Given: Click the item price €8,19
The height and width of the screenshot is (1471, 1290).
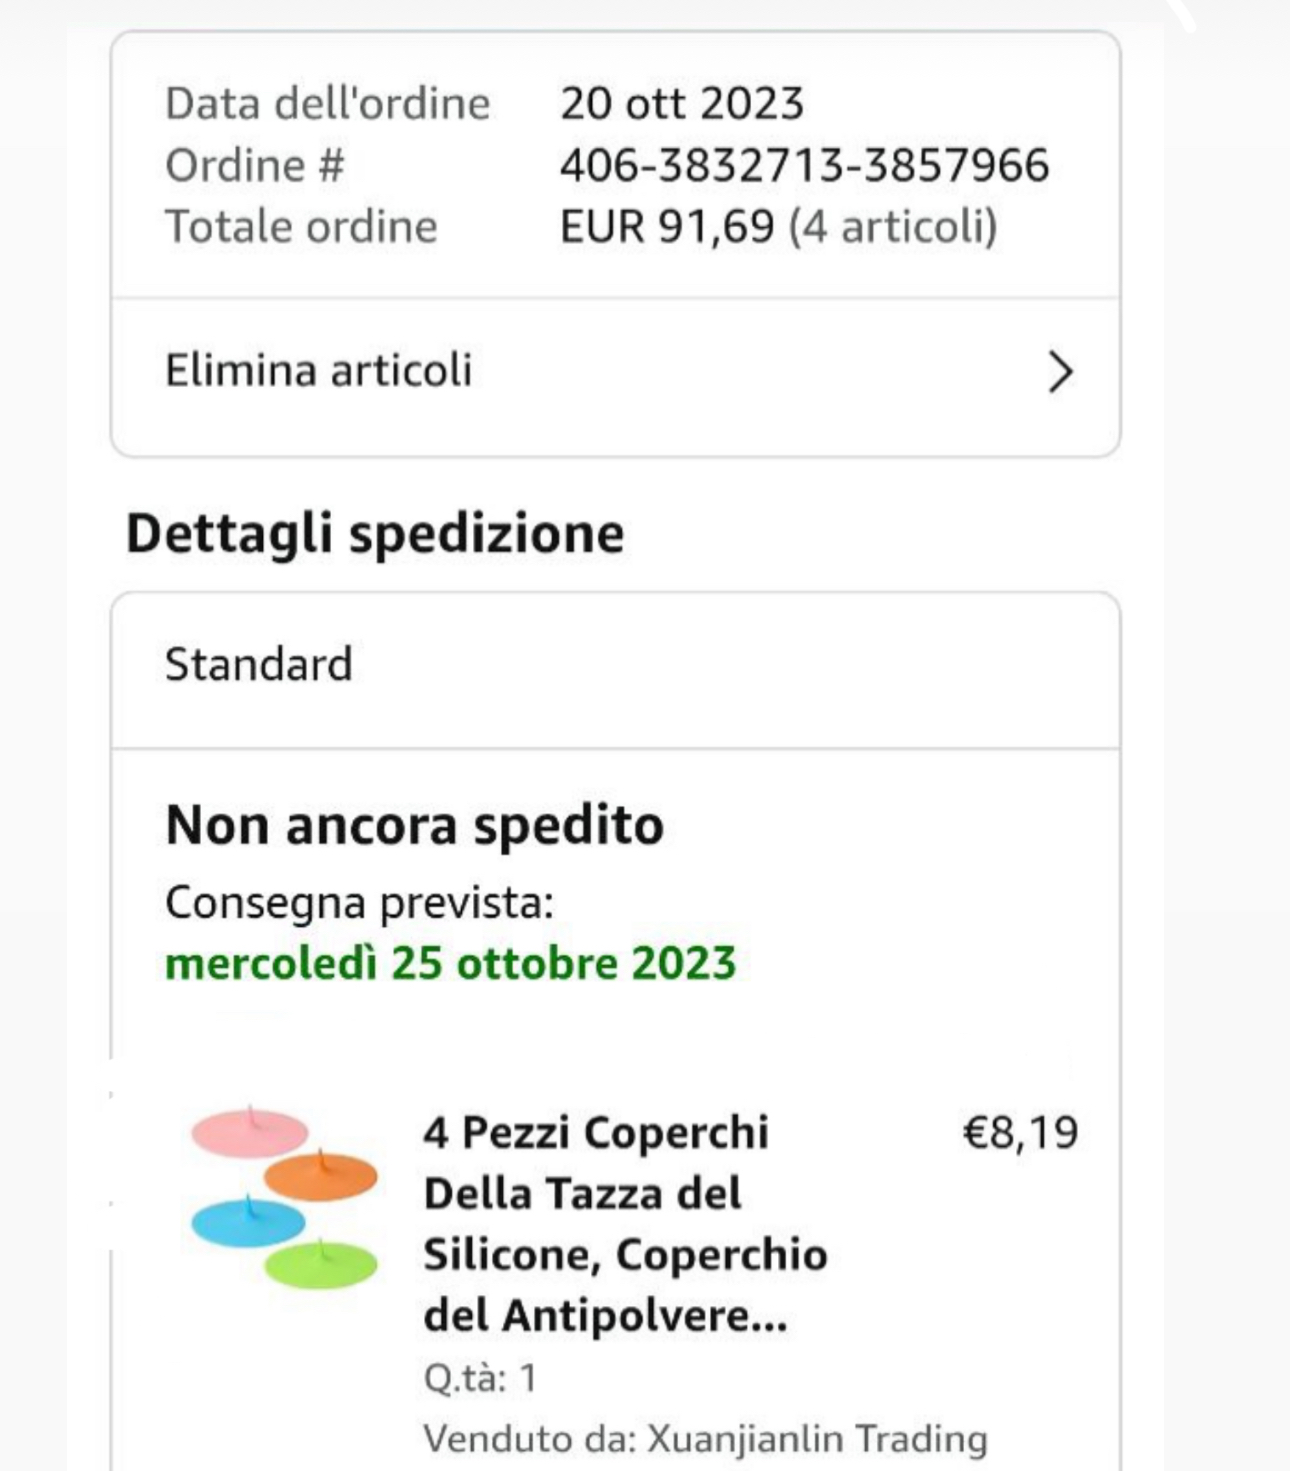Looking at the screenshot, I should pos(1019,1132).
